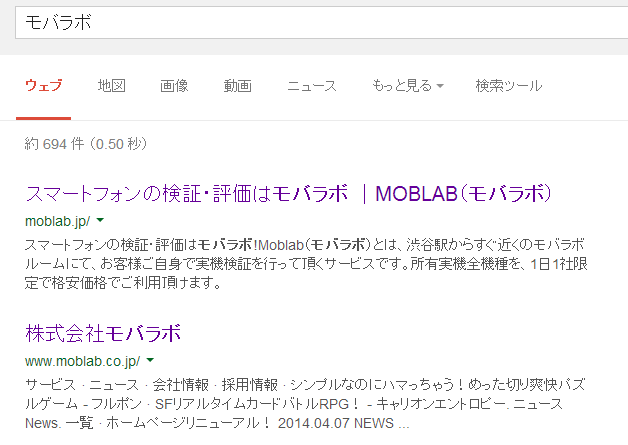Open the スマートフォンの検証・評価はモバラボ result link
The width and height of the screenshot is (628, 445).
pos(288,194)
